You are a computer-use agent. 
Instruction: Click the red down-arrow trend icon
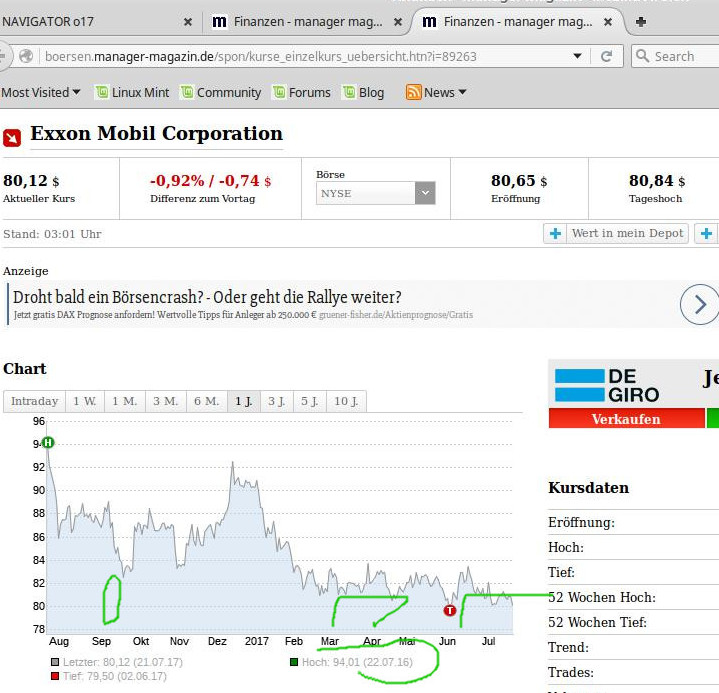coord(12,138)
